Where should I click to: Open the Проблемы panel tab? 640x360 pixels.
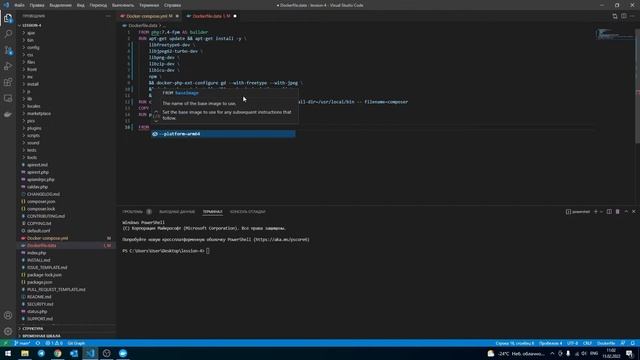pyautogui.click(x=132, y=211)
